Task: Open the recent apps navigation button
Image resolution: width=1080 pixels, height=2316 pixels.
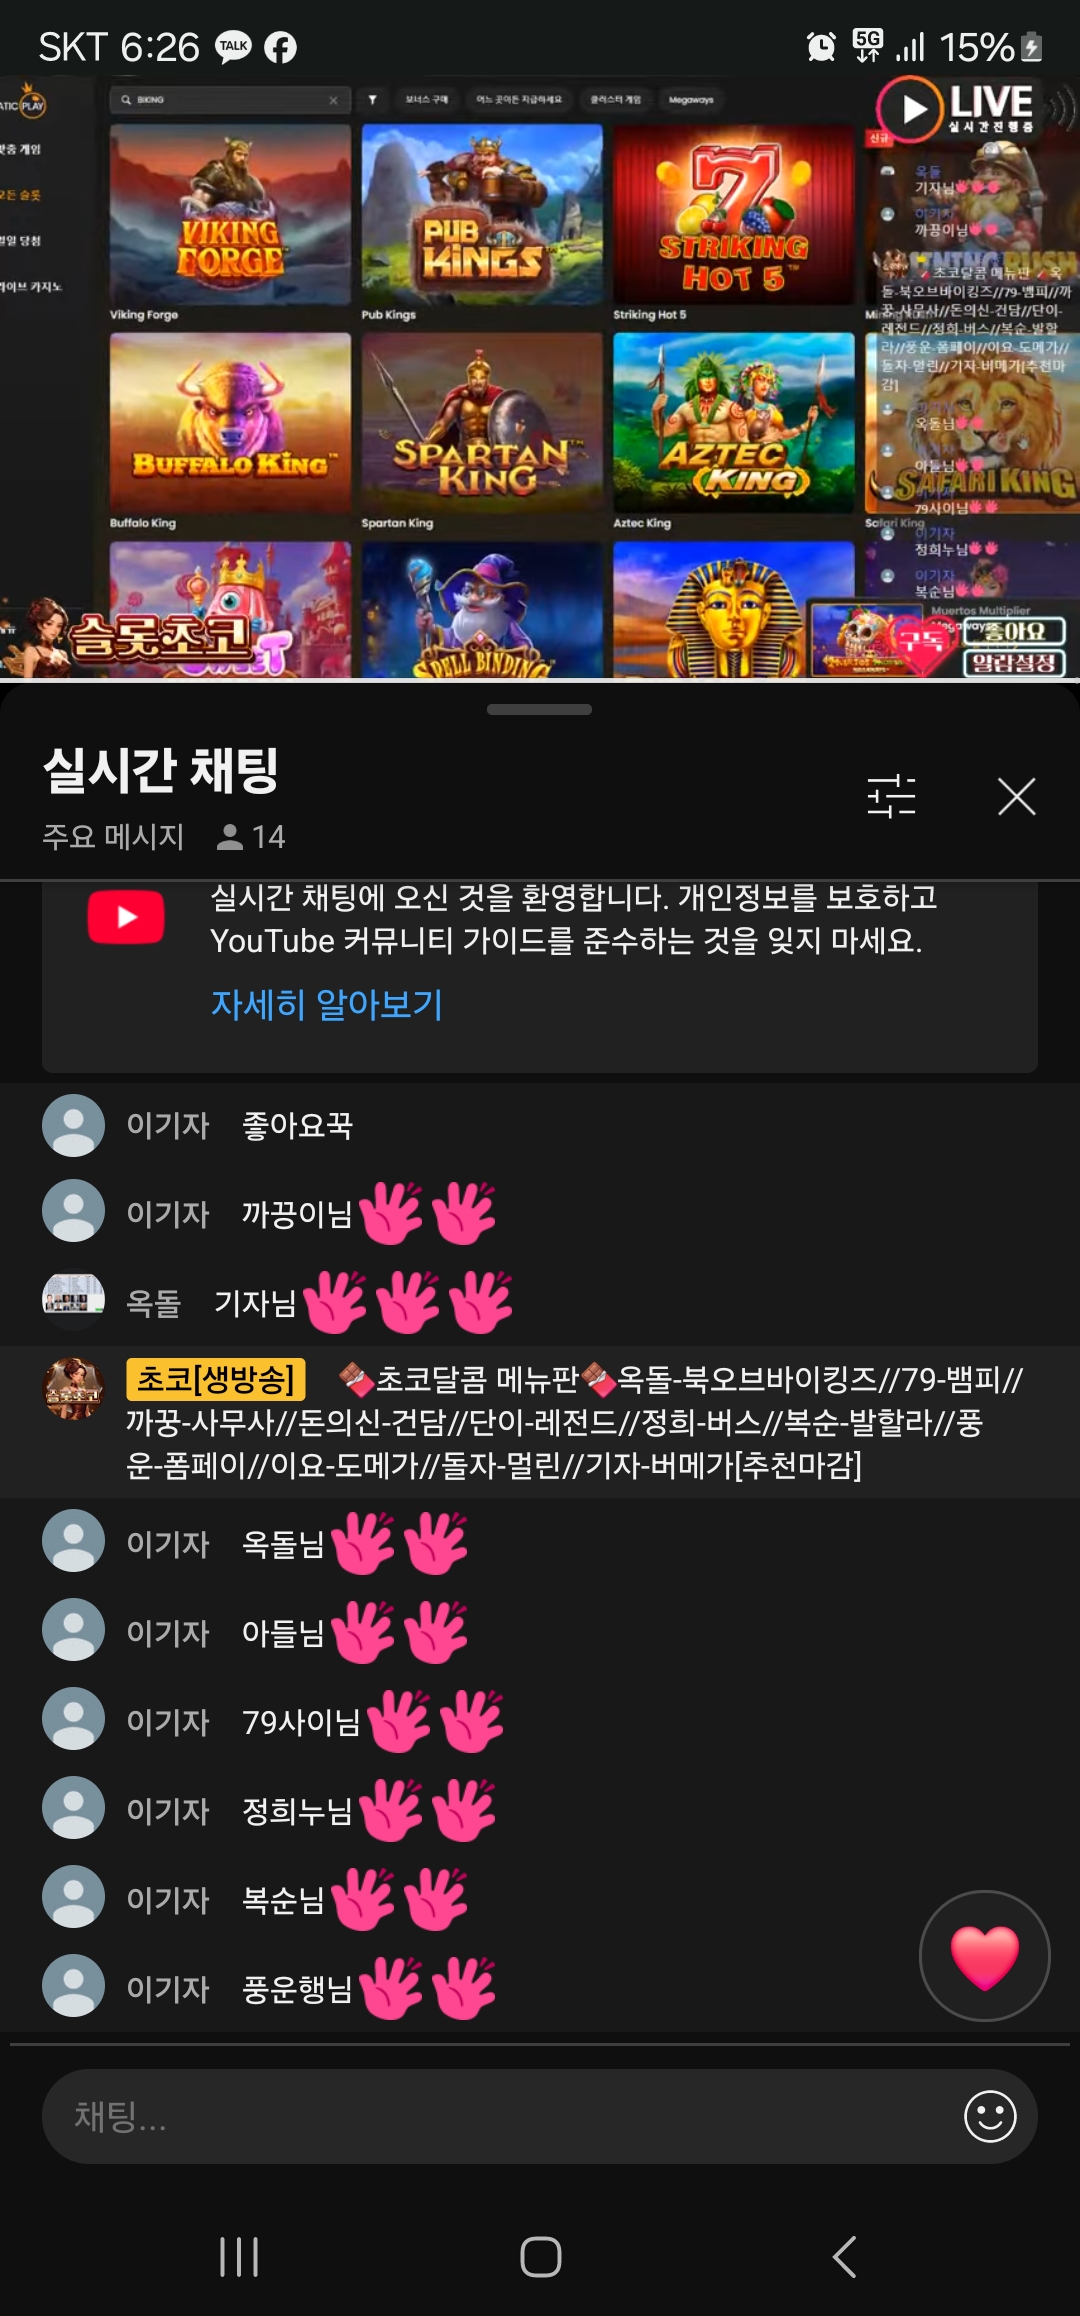Action: pos(239,2256)
